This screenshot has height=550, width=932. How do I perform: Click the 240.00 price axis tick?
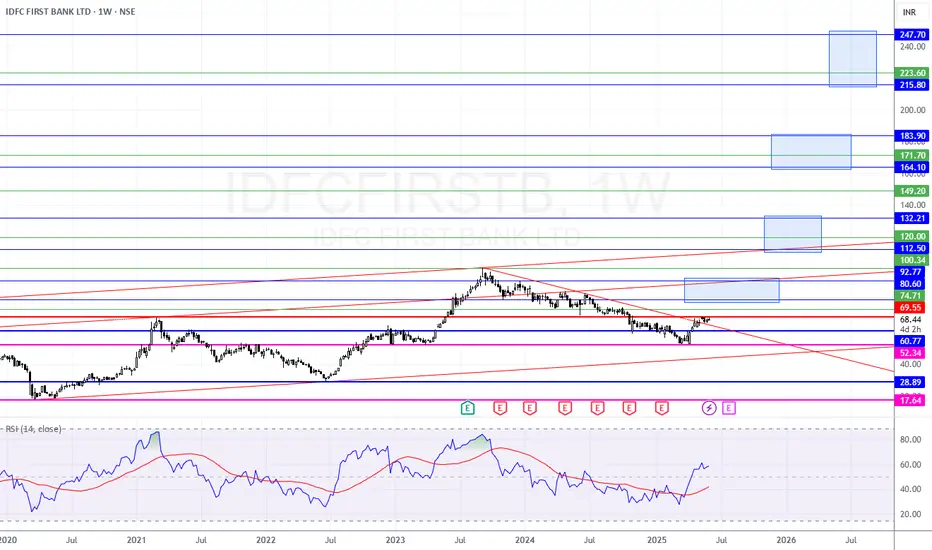(912, 46)
